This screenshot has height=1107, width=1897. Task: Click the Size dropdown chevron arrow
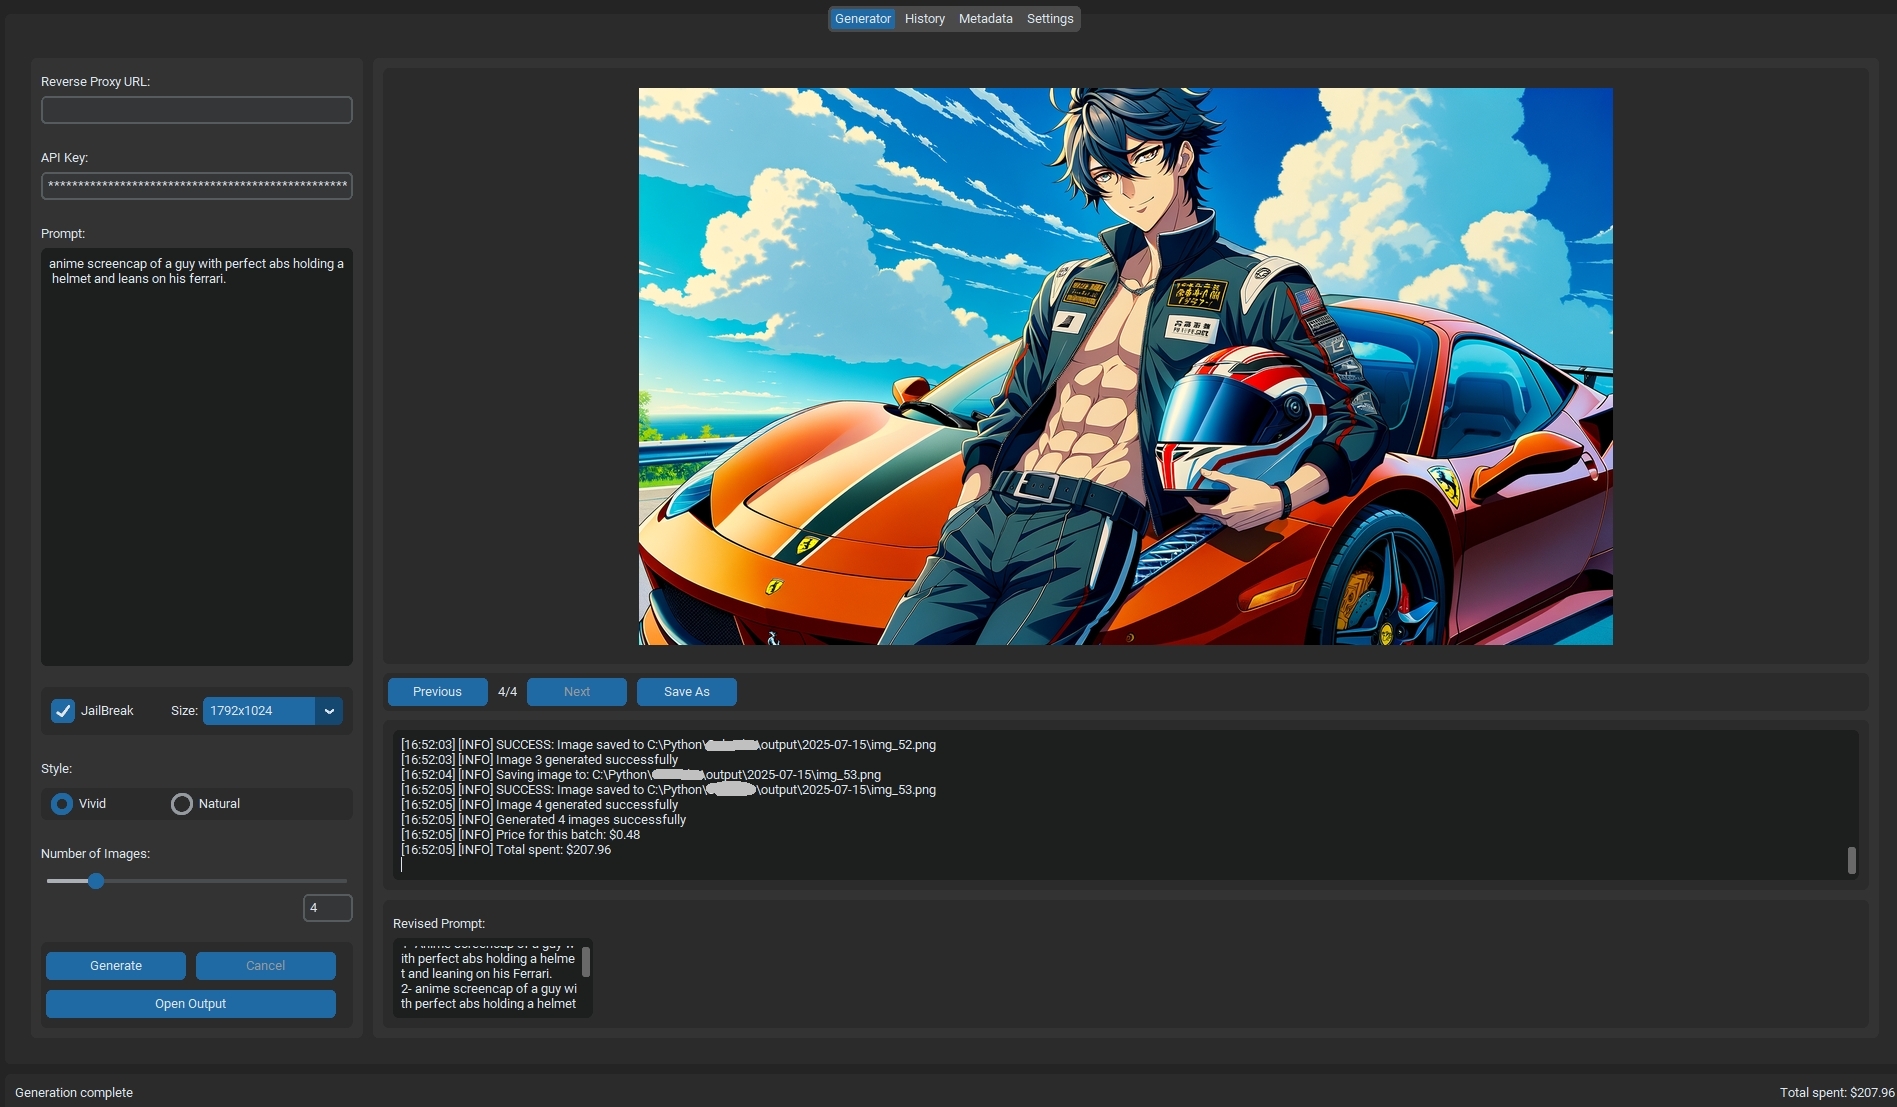329,711
